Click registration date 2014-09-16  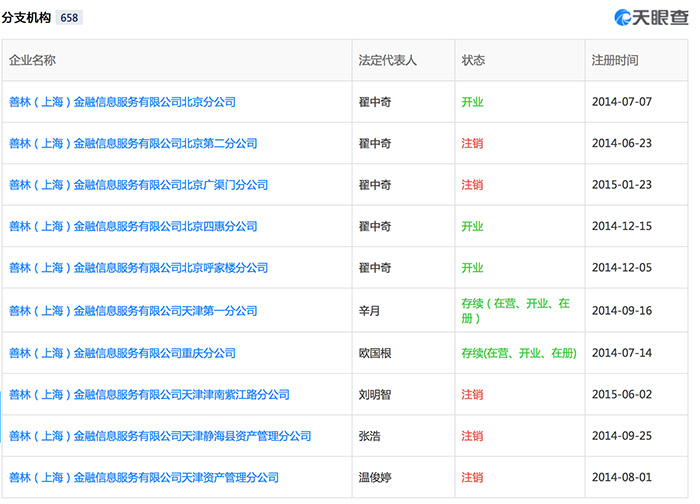pyautogui.click(x=622, y=311)
